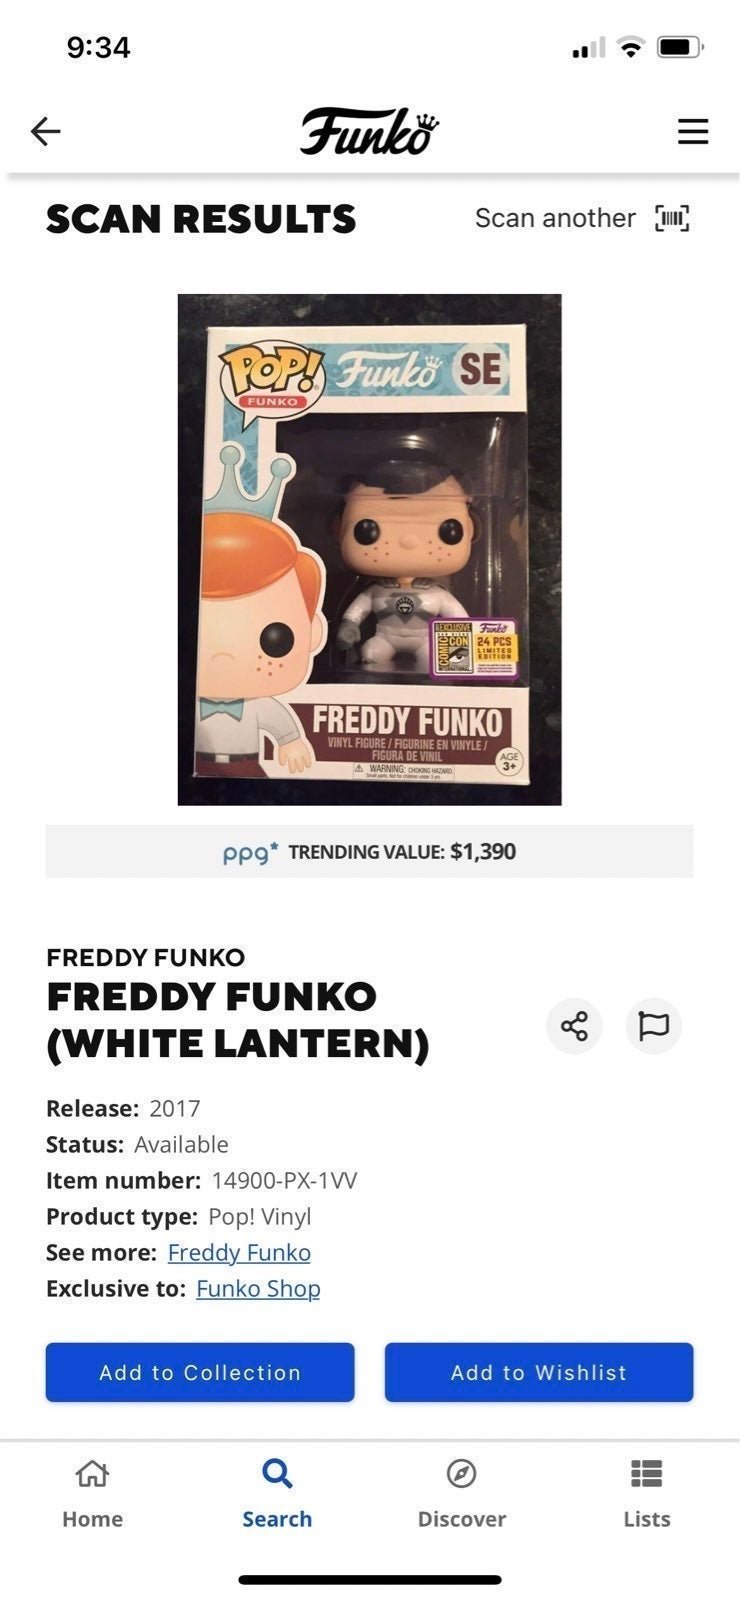Screen dimensions: 740x1600
Task: Open the hamburger menu
Action: point(693,131)
